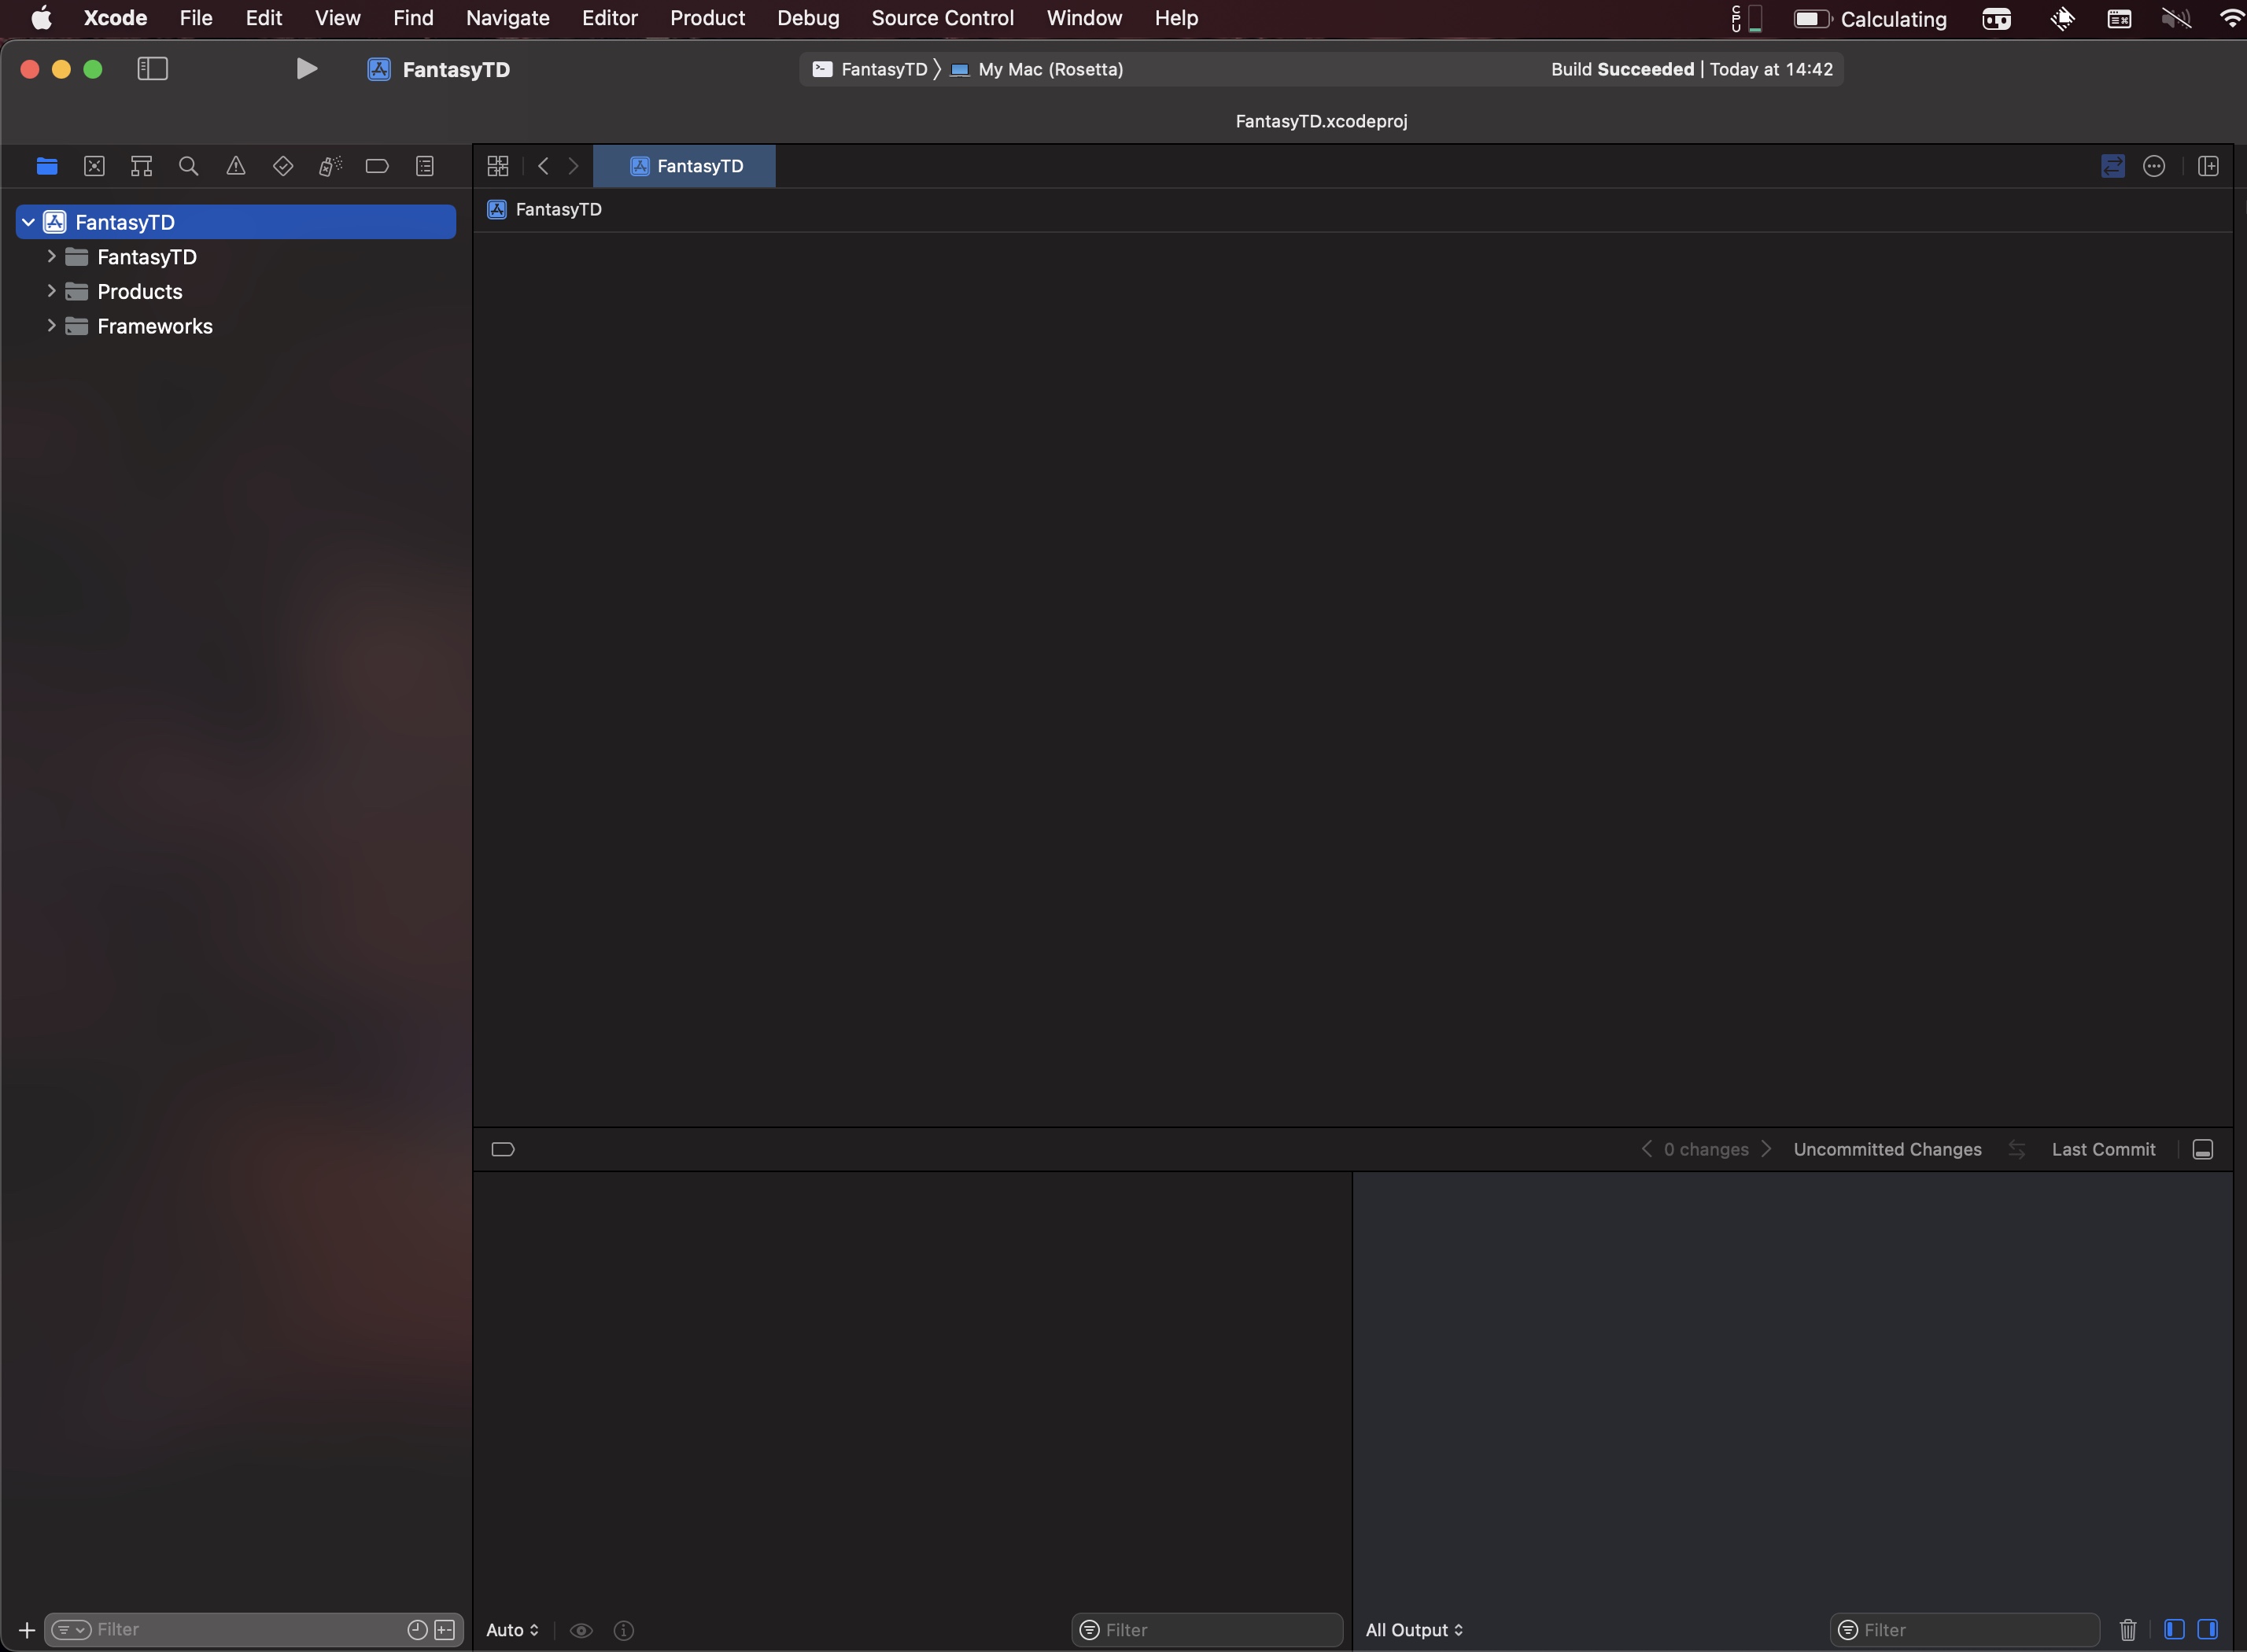
Task: Click the Last Commit button
Action: click(x=2103, y=1149)
